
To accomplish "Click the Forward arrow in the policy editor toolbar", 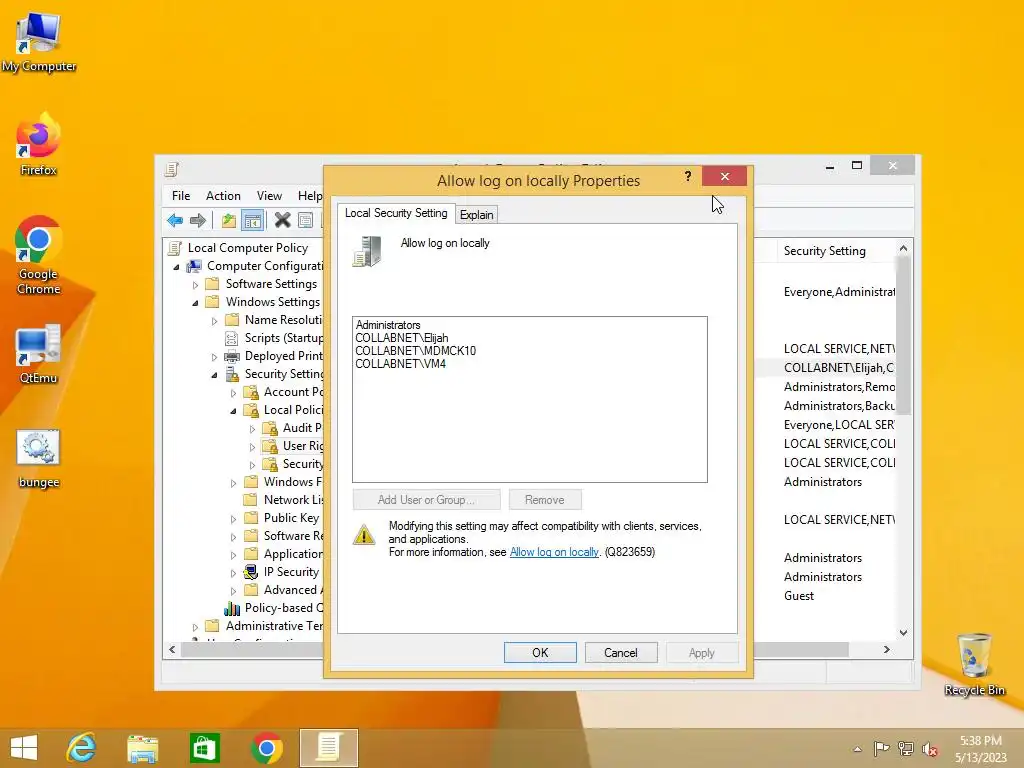I will click(x=198, y=221).
